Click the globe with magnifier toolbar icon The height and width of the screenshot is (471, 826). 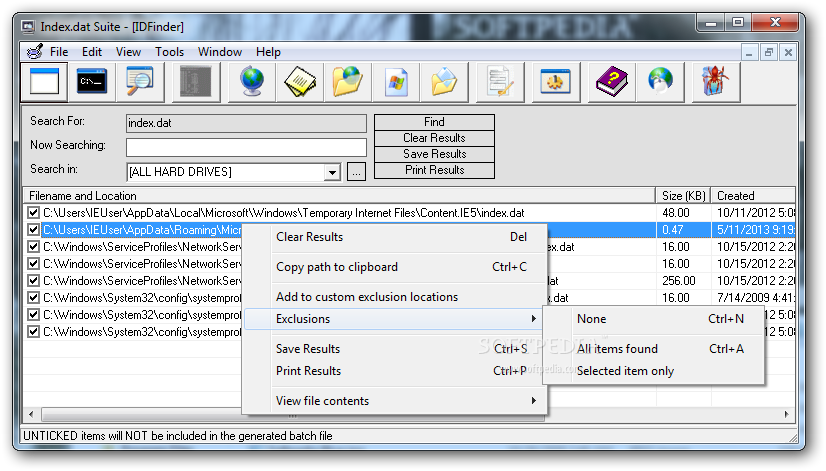click(660, 82)
